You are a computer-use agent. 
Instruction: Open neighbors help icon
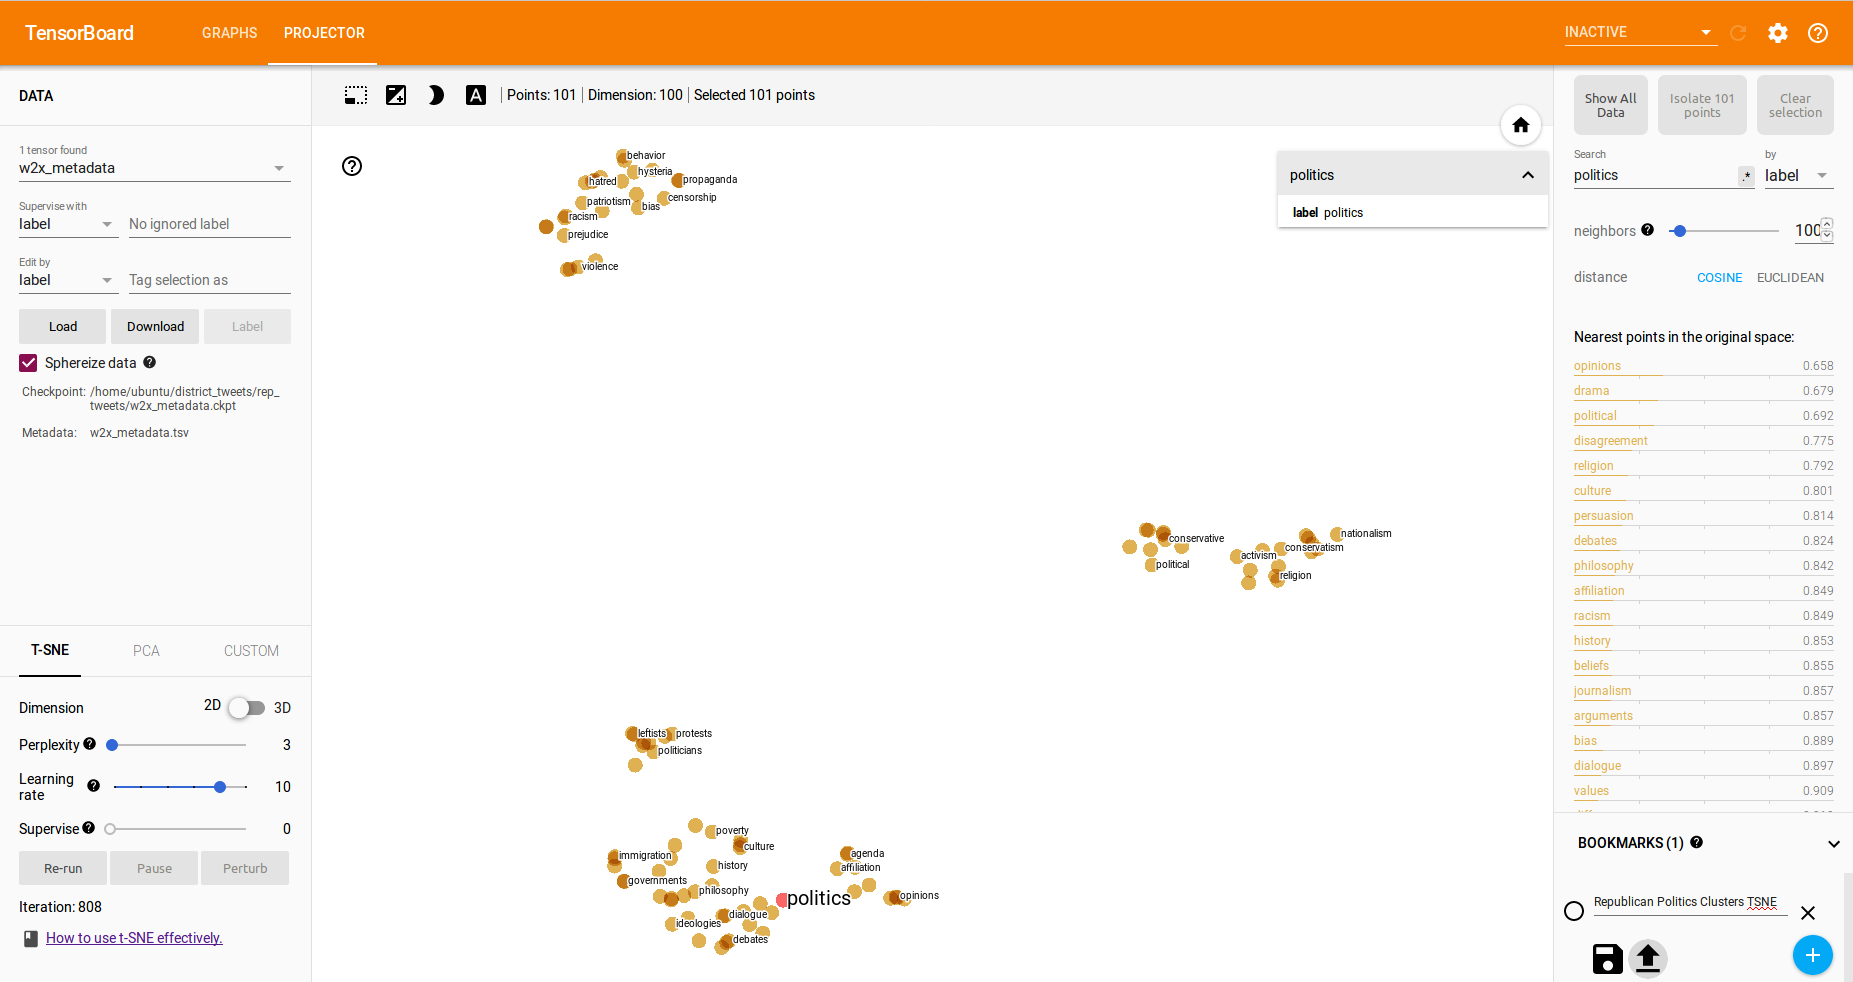[1648, 230]
